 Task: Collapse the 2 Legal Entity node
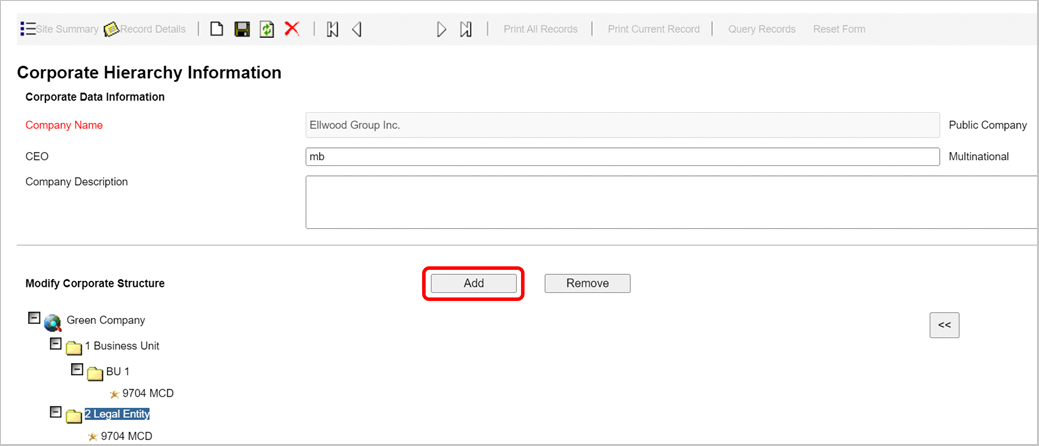56,411
